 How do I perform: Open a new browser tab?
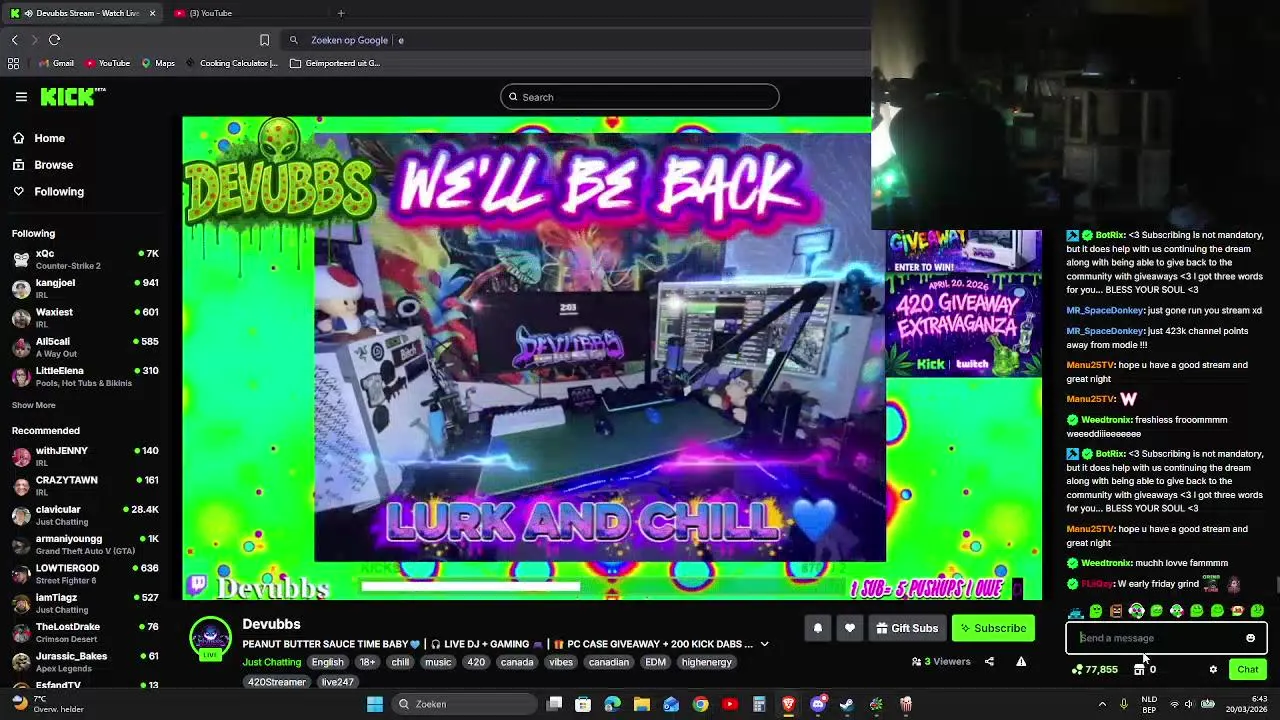coord(341,13)
